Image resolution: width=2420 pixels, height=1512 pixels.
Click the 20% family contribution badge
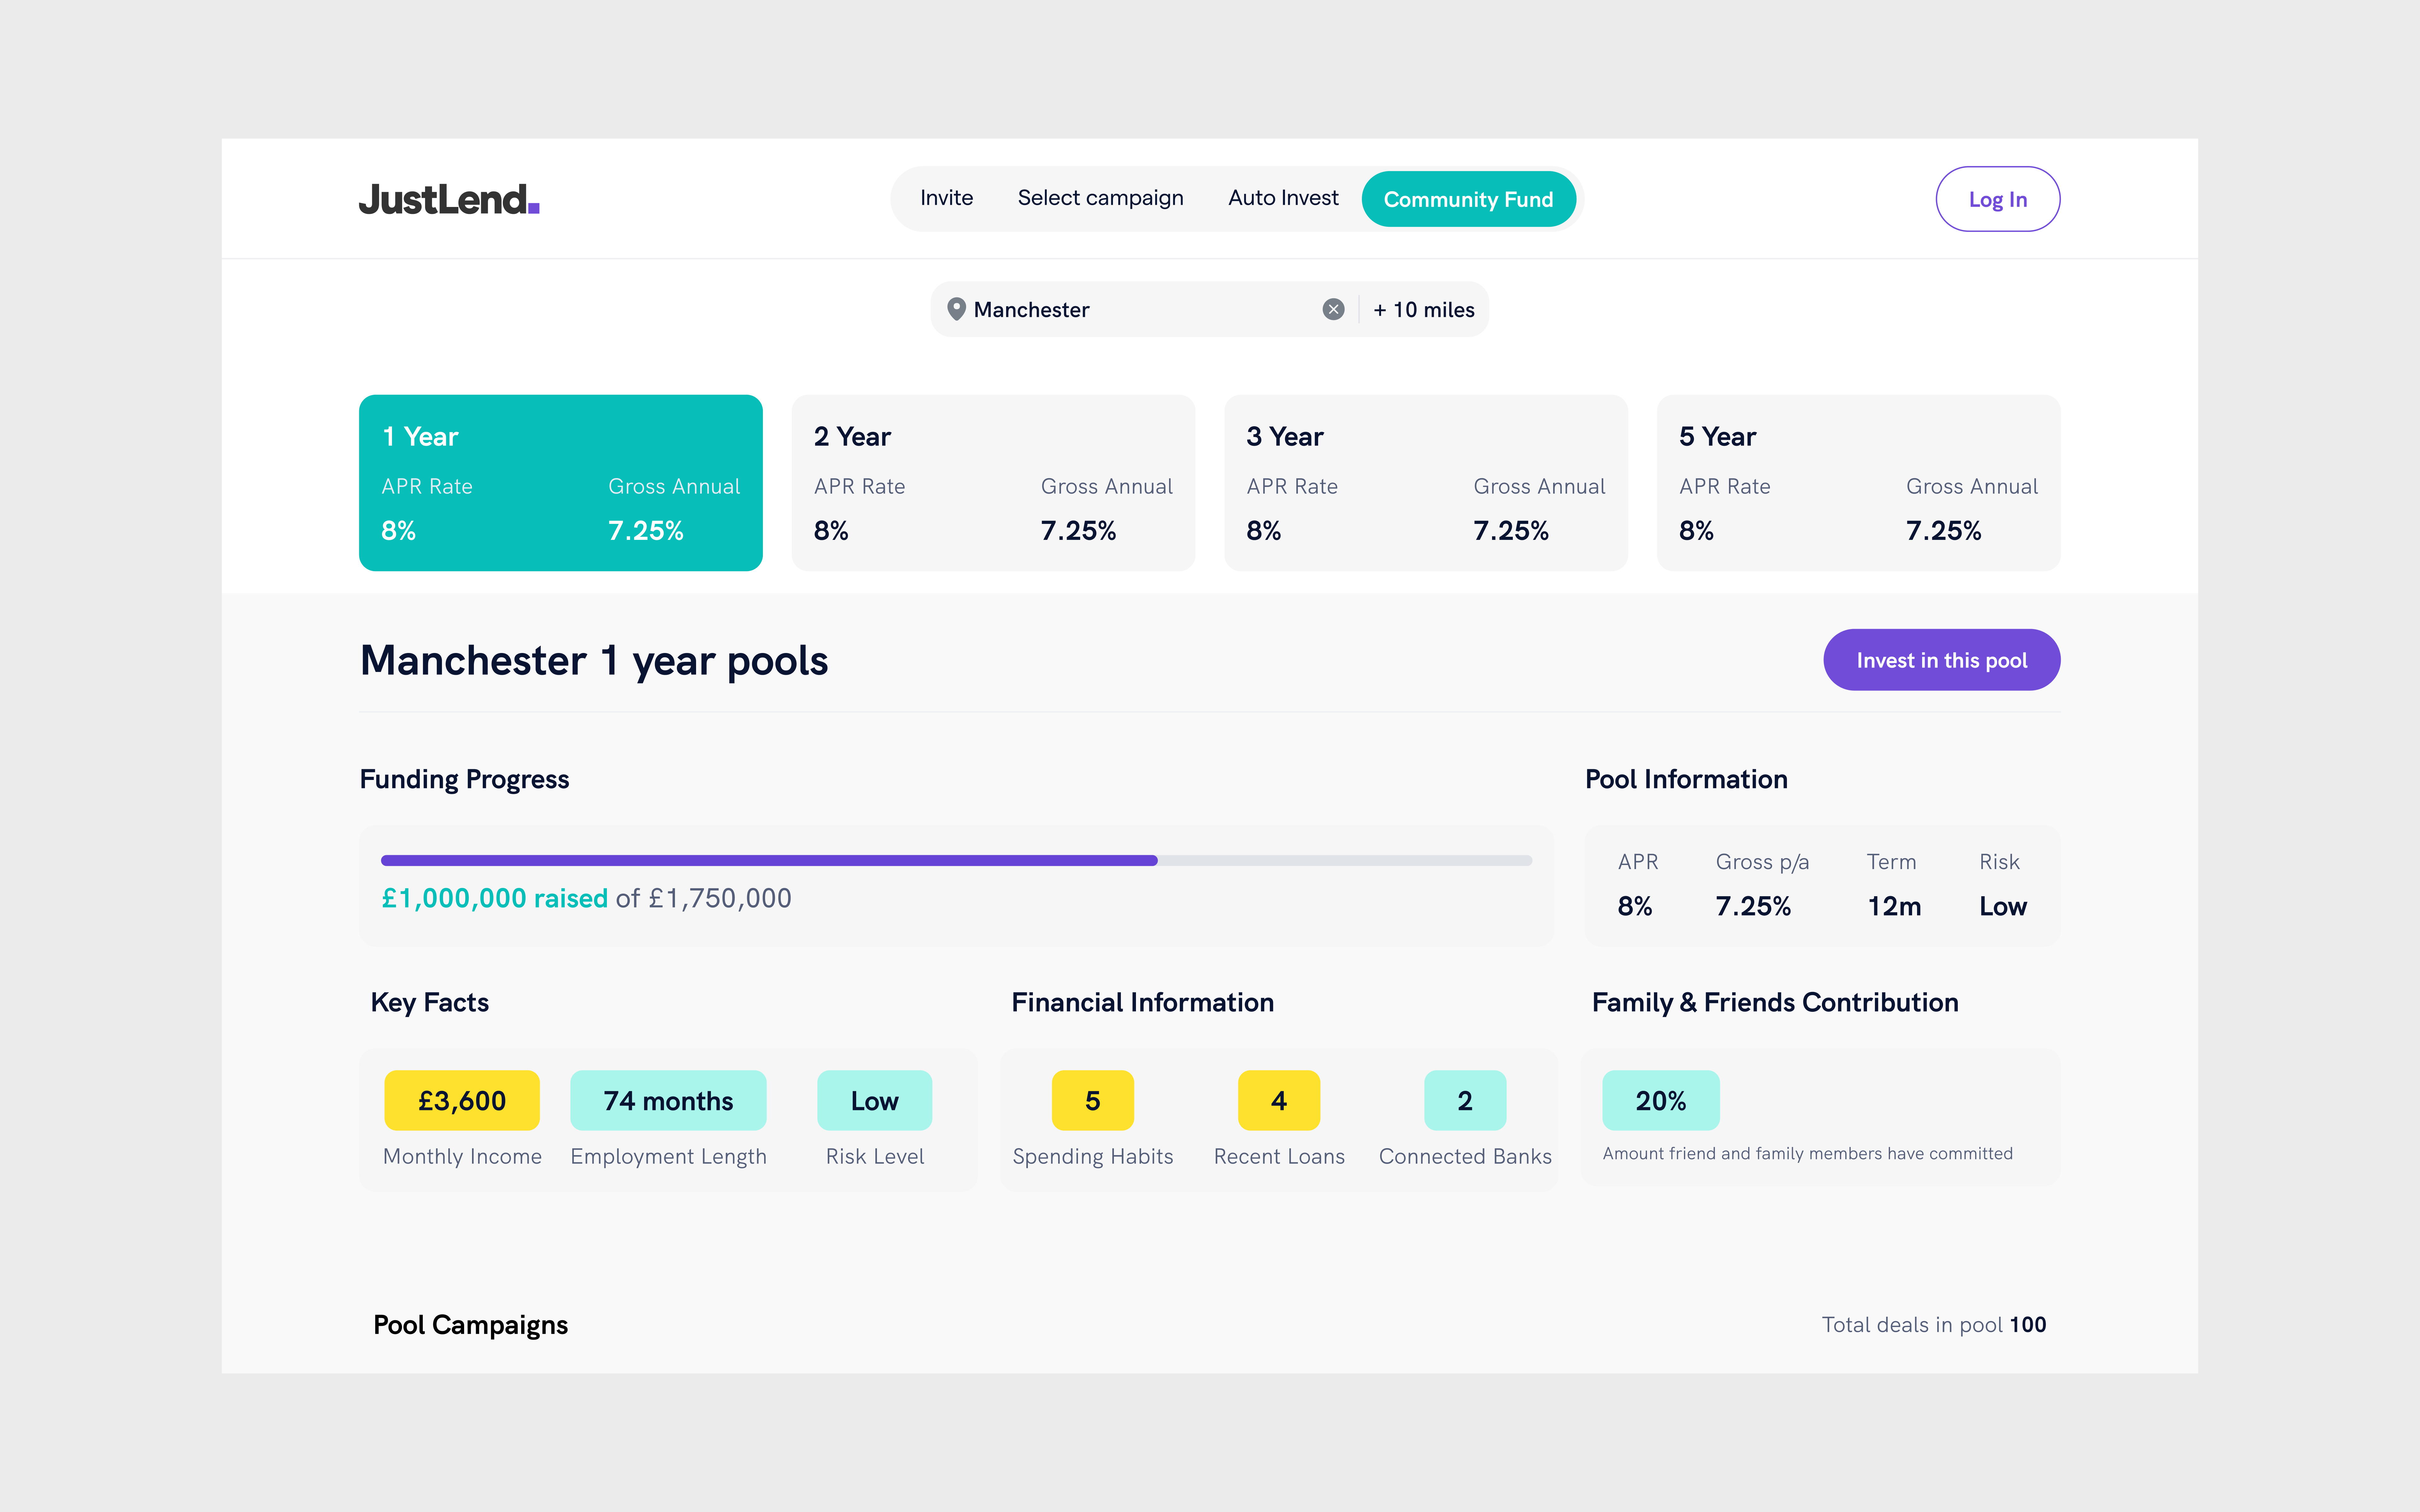tap(1660, 1100)
